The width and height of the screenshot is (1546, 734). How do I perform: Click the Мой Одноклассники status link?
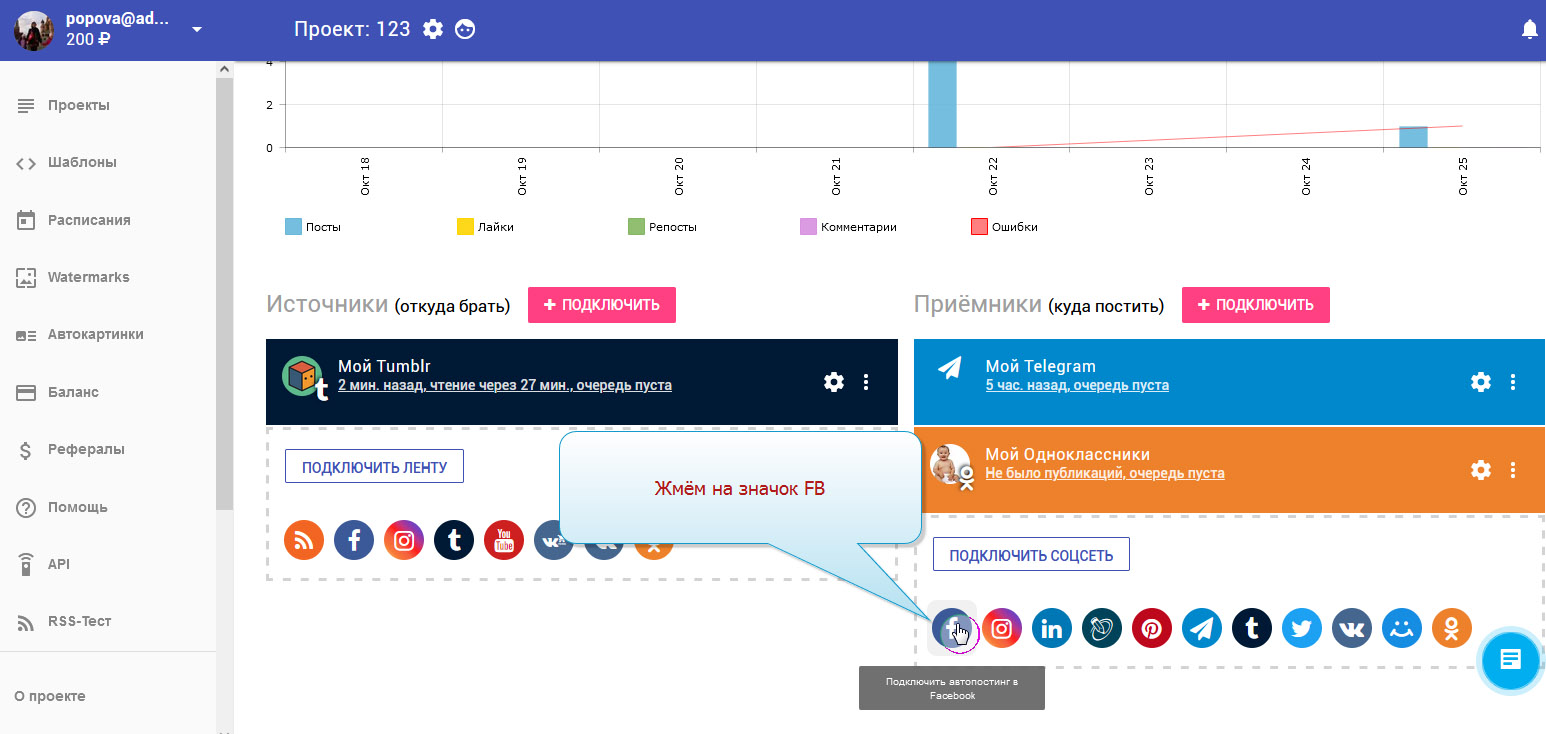(1104, 473)
